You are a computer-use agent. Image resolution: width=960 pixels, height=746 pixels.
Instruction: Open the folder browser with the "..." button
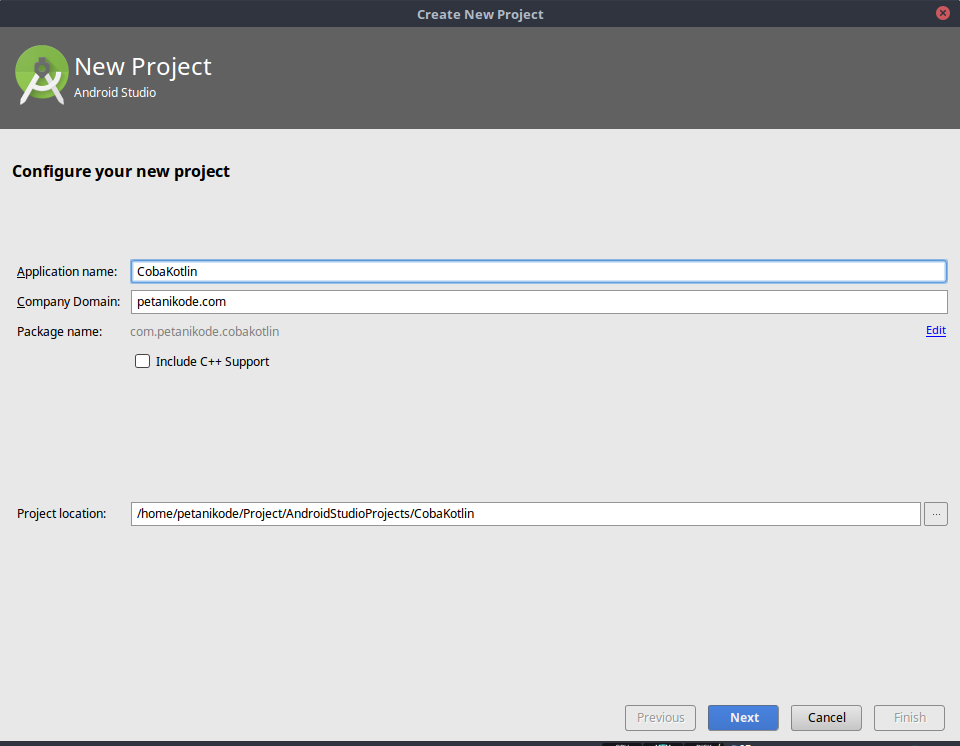(935, 513)
